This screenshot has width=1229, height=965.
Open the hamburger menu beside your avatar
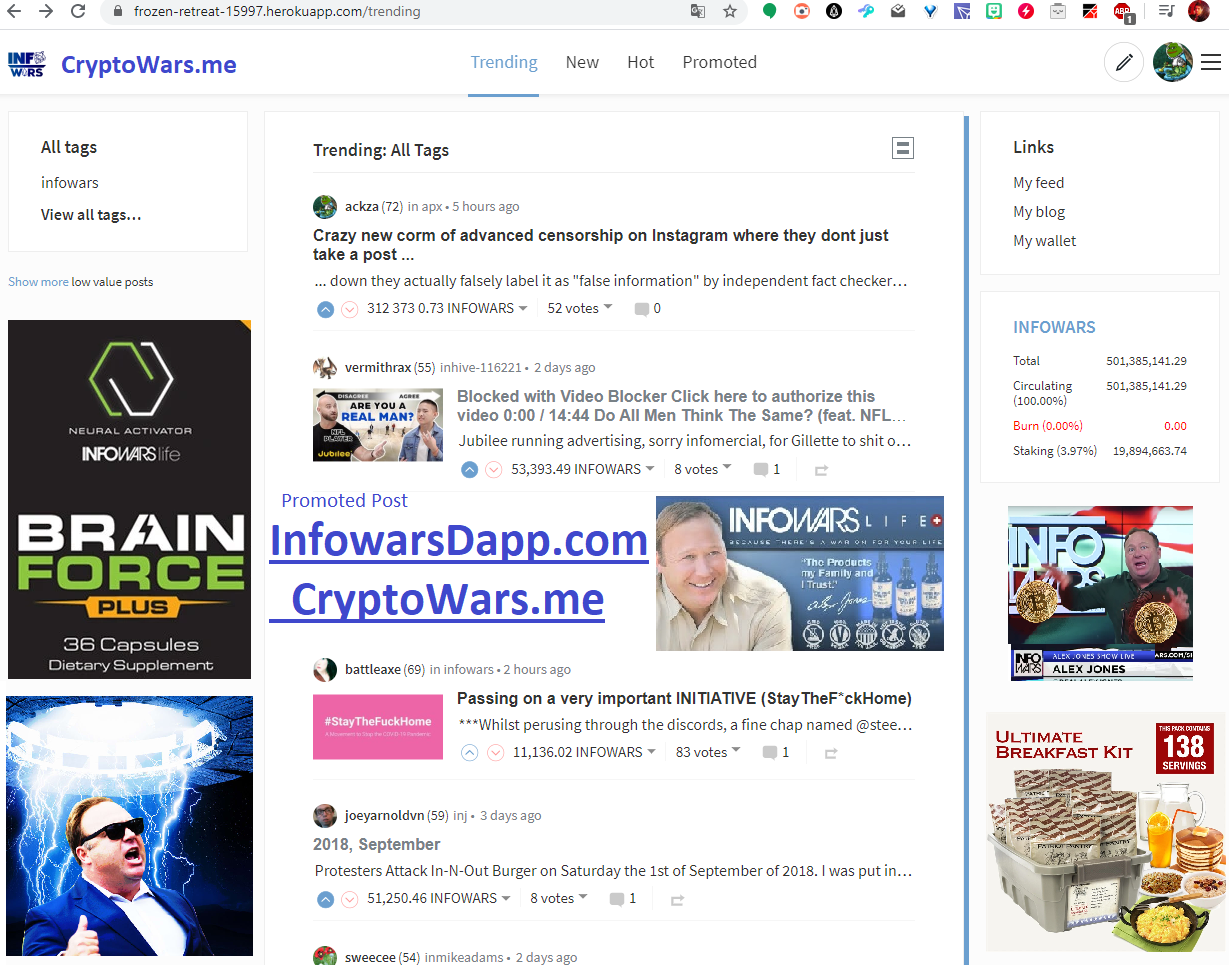1210,62
